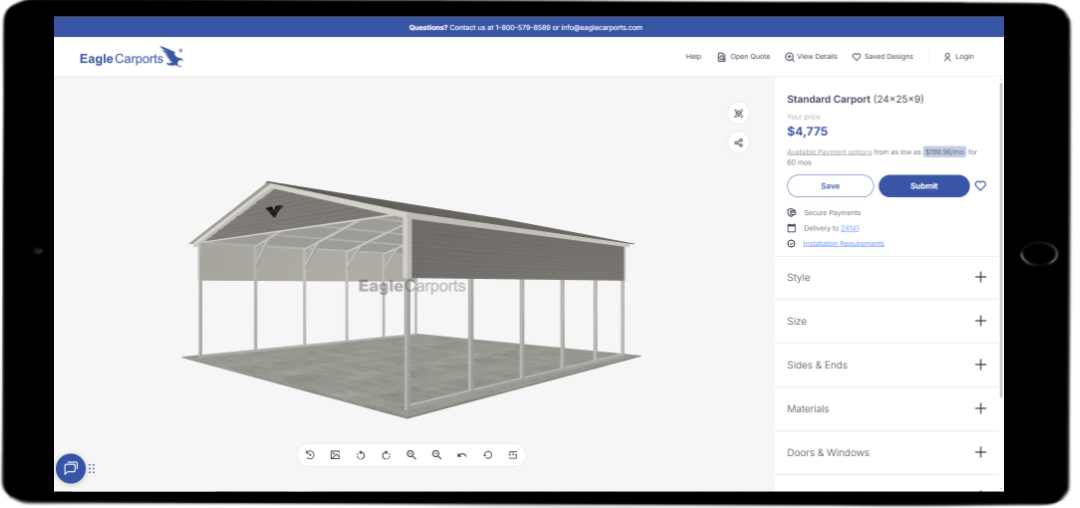Zoom out with the minus magnifier icon
Screen dimensions: 1080x508
[x=436, y=455]
